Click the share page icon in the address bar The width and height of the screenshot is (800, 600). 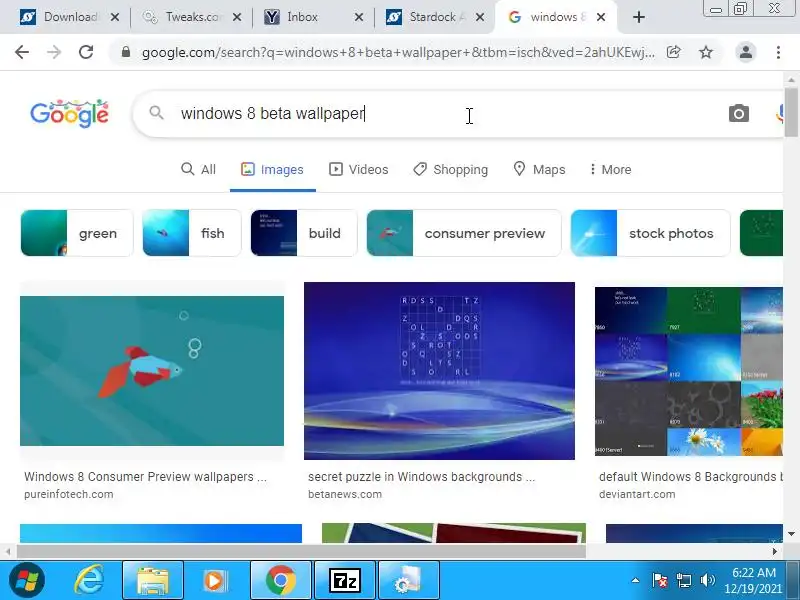673,52
